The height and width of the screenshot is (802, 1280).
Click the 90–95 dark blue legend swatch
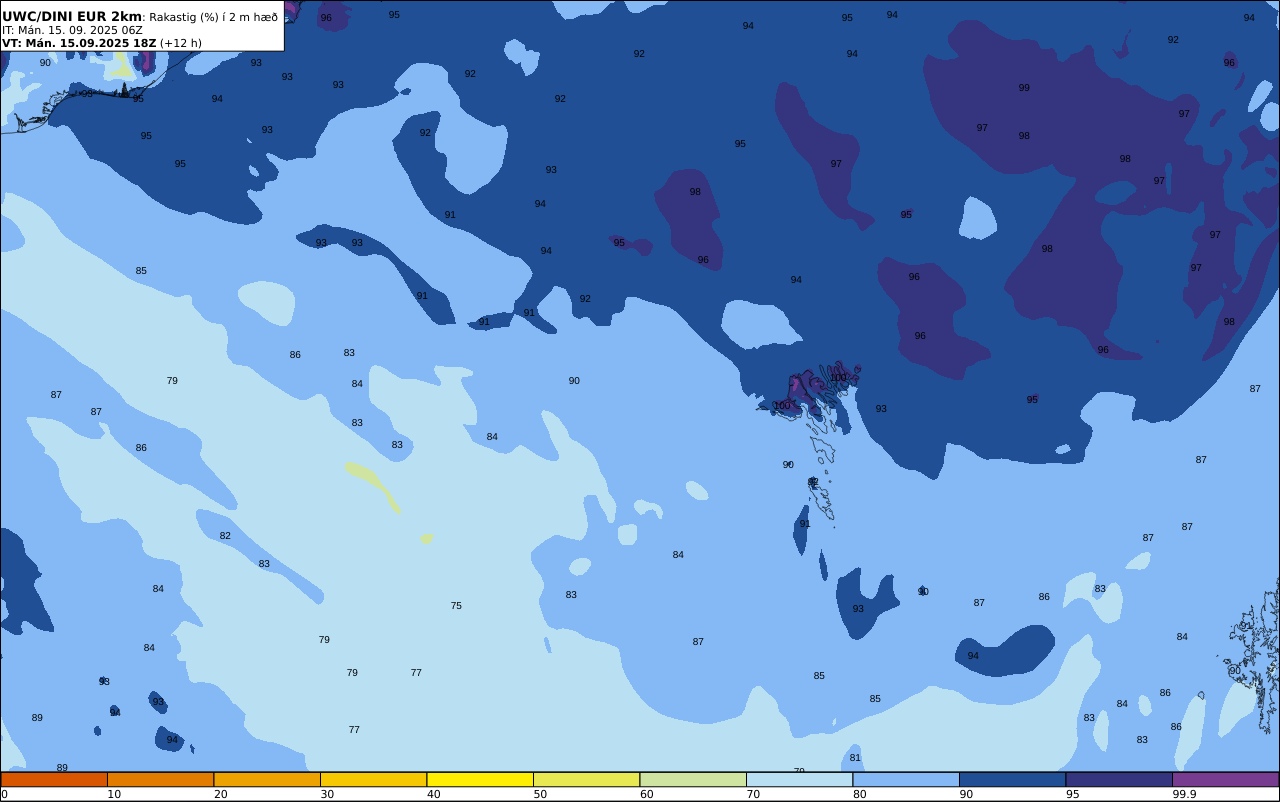[x=1012, y=779]
